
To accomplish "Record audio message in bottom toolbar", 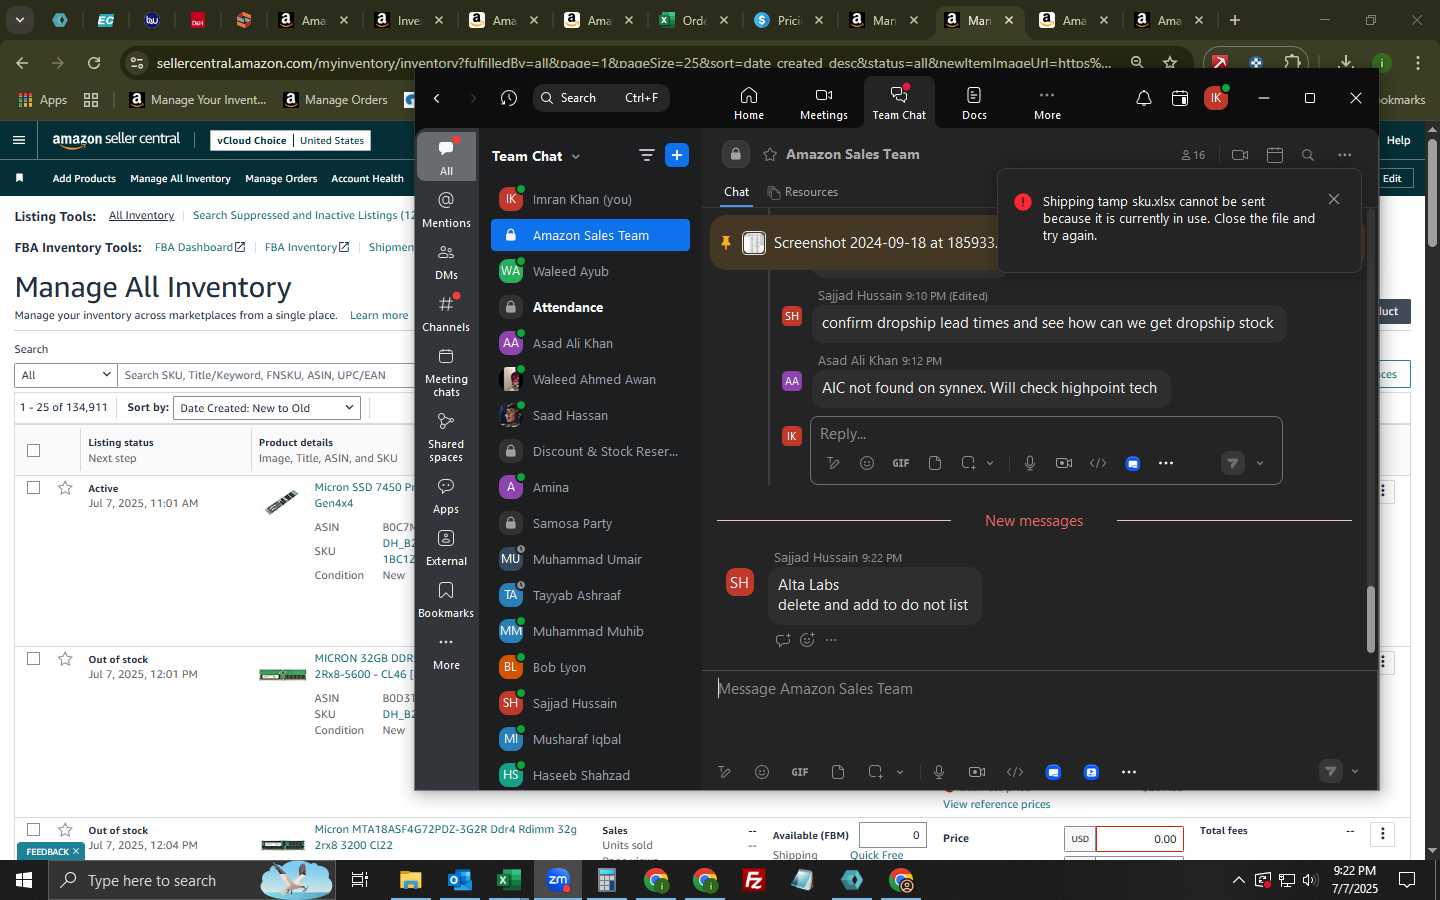I will coord(939,772).
